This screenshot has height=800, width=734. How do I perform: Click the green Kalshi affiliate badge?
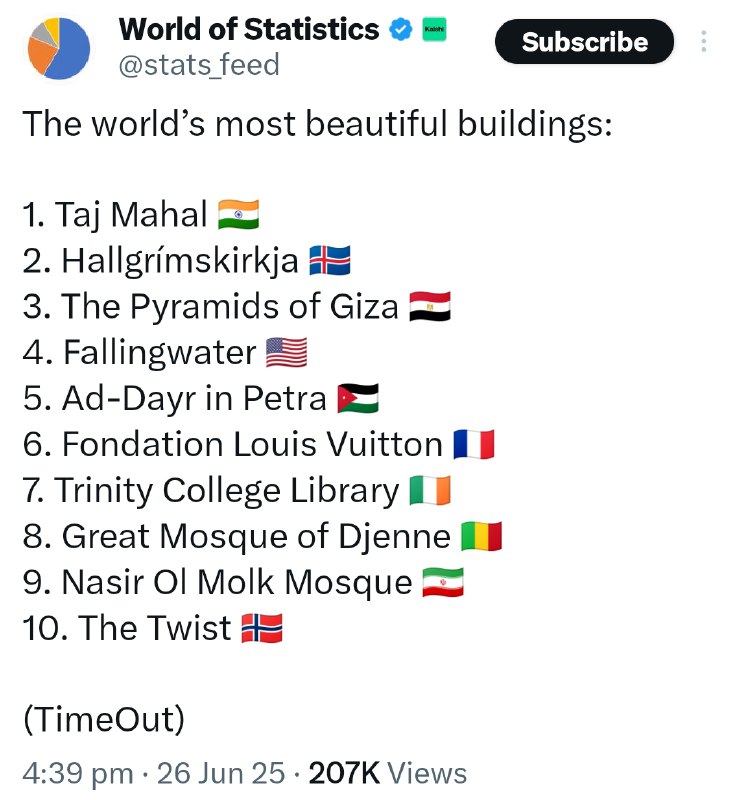click(x=434, y=29)
